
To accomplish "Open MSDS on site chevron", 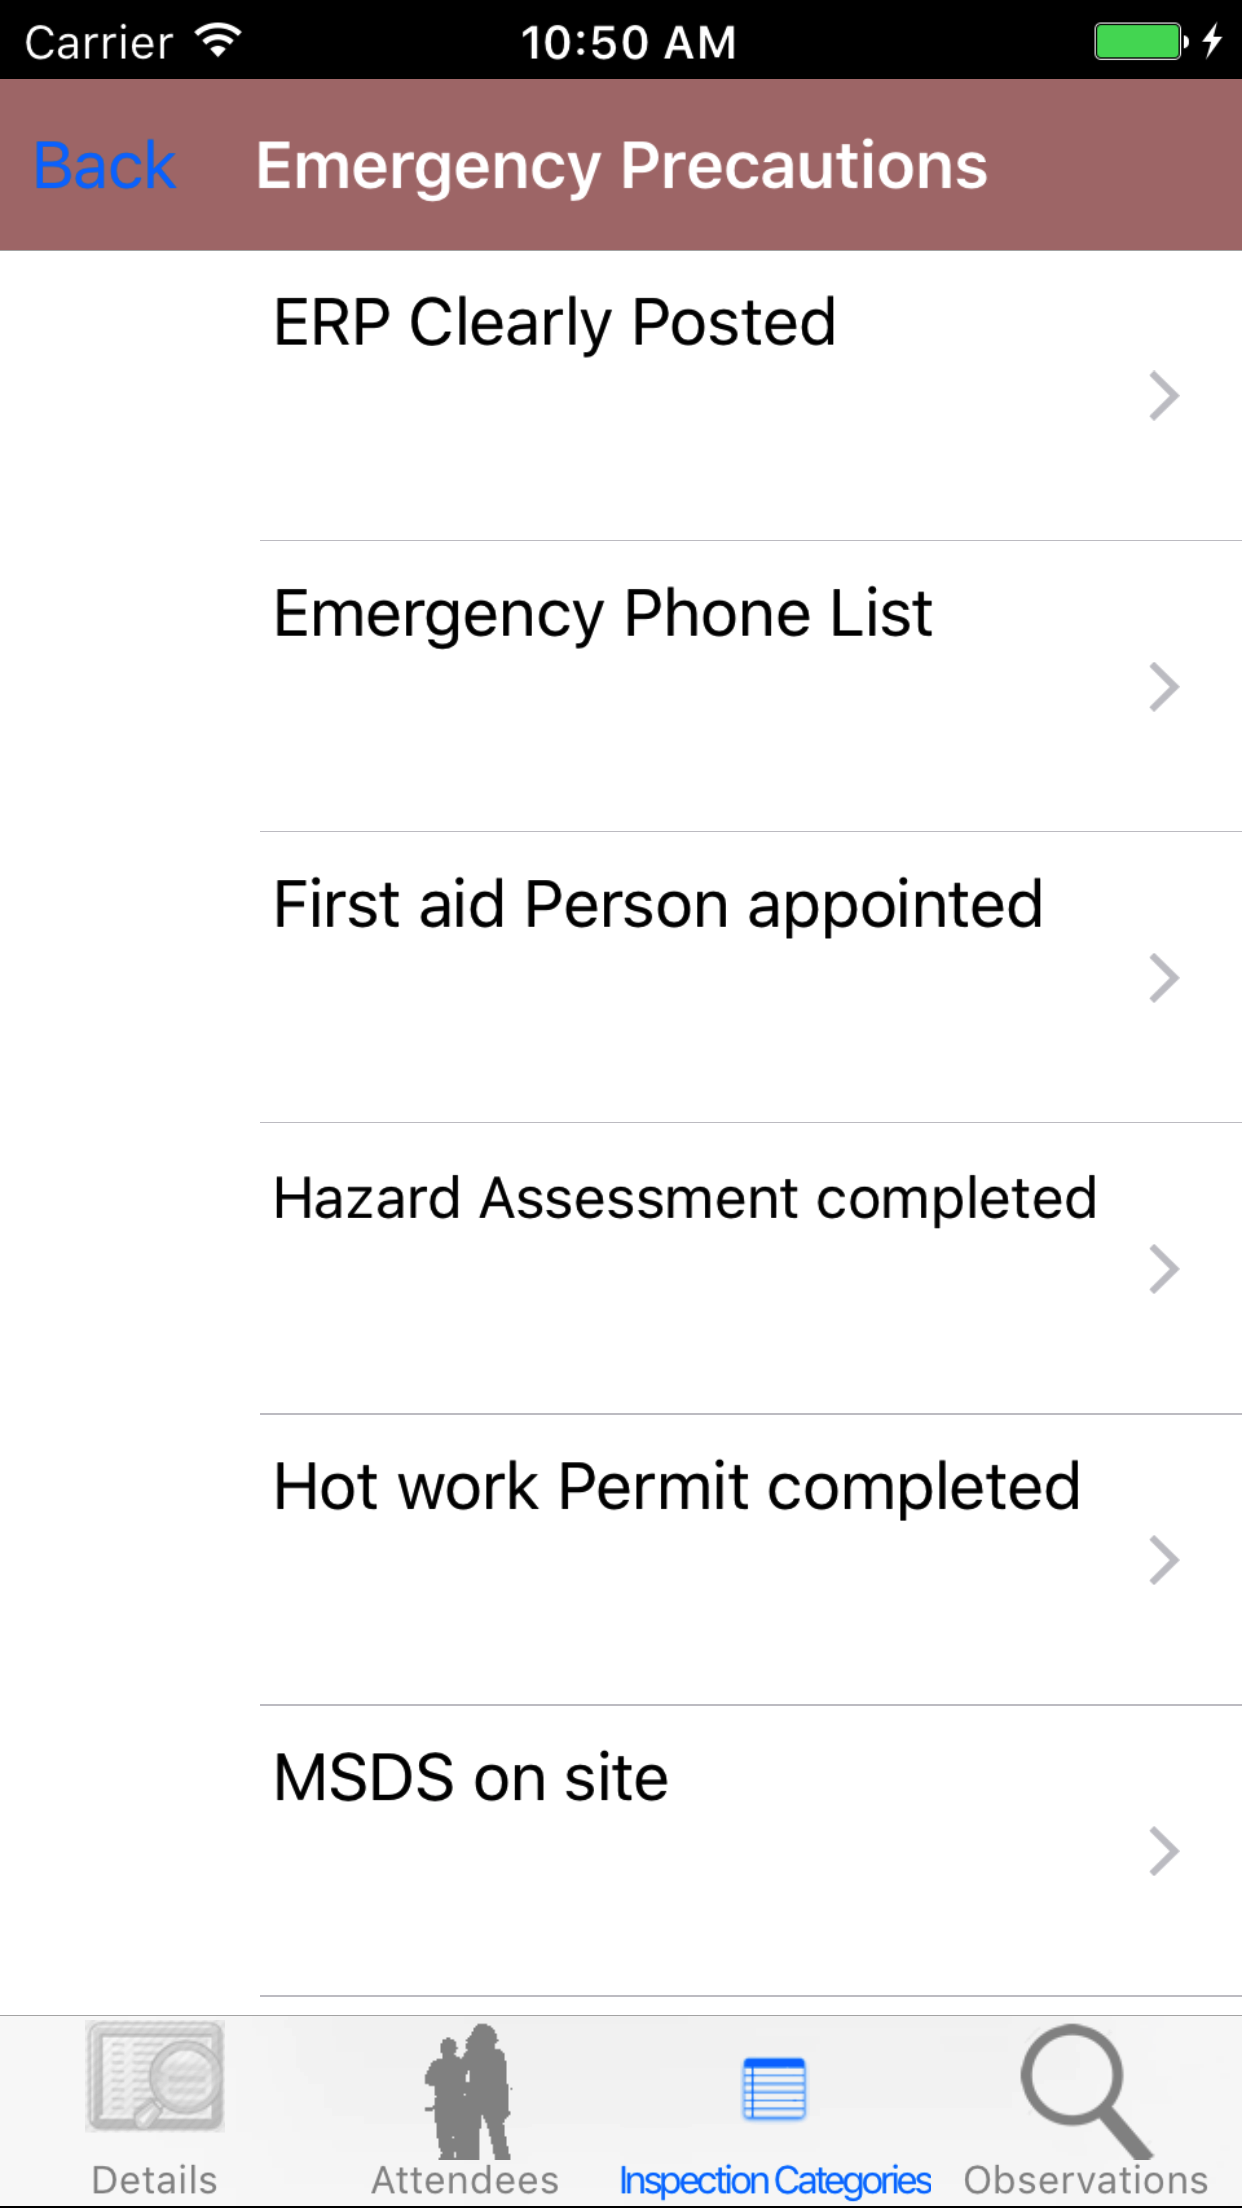I will (x=1164, y=1851).
